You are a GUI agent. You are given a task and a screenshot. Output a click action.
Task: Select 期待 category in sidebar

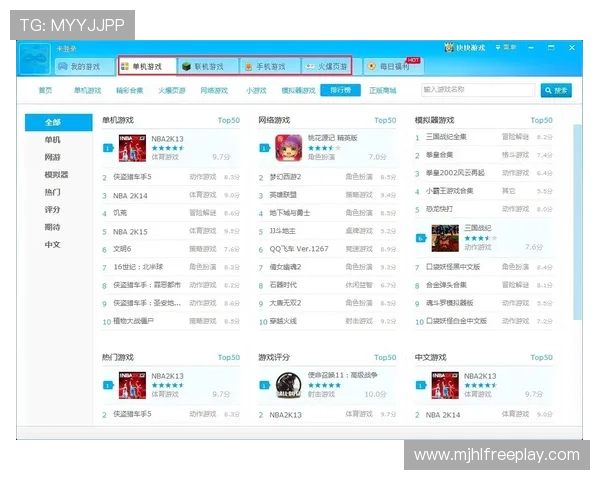pos(52,227)
